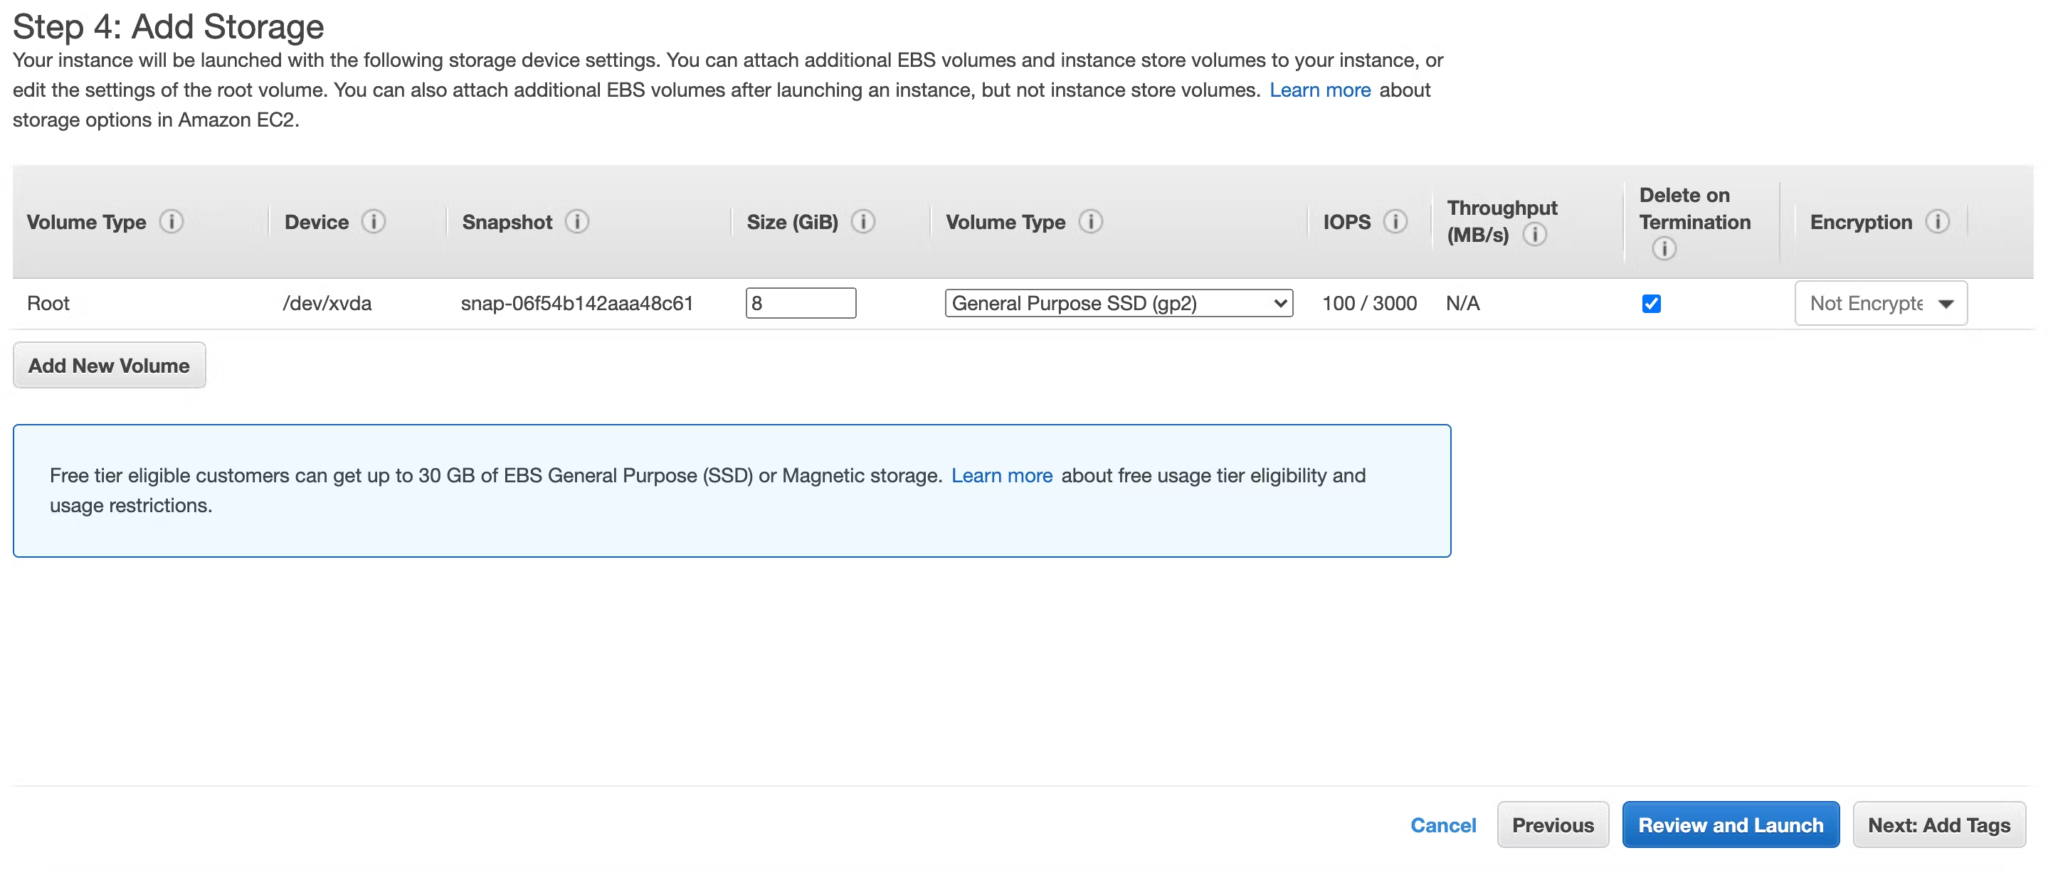This screenshot has width=2048, height=875.
Task: Click the IOPS info icon
Action: (x=1395, y=222)
